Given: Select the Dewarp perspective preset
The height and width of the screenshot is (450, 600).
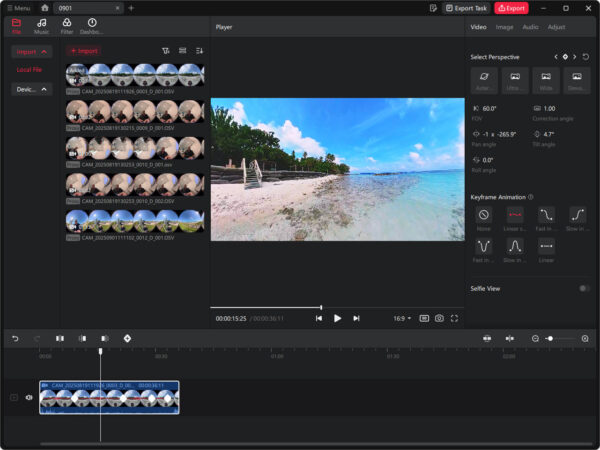Looking at the screenshot, I should [577, 80].
